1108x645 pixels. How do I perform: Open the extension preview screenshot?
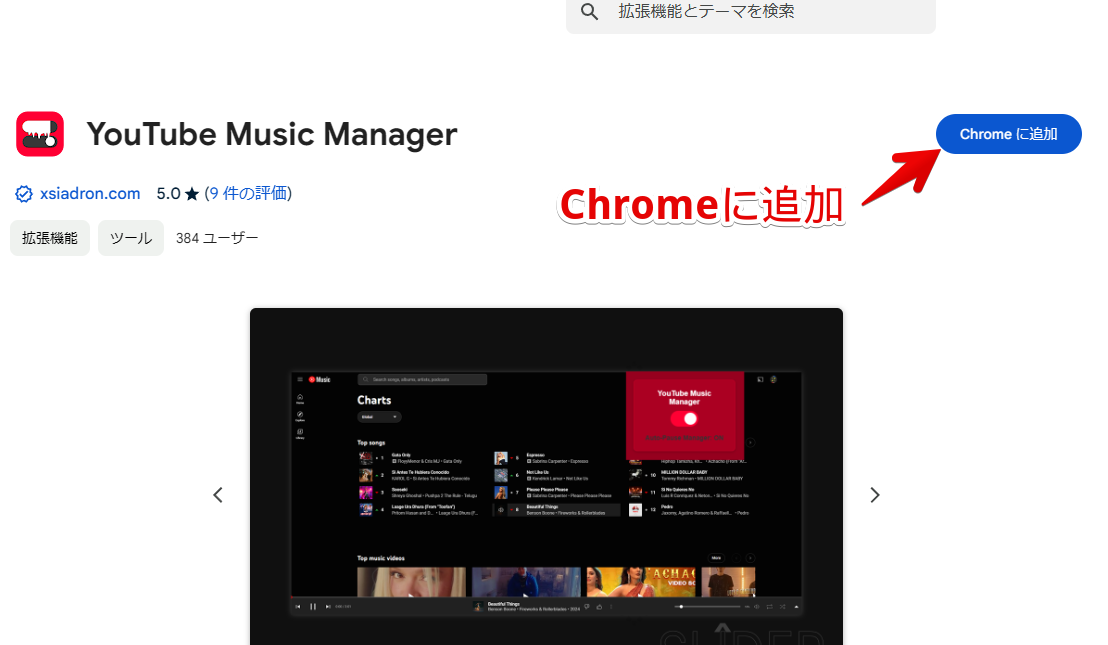(546, 477)
